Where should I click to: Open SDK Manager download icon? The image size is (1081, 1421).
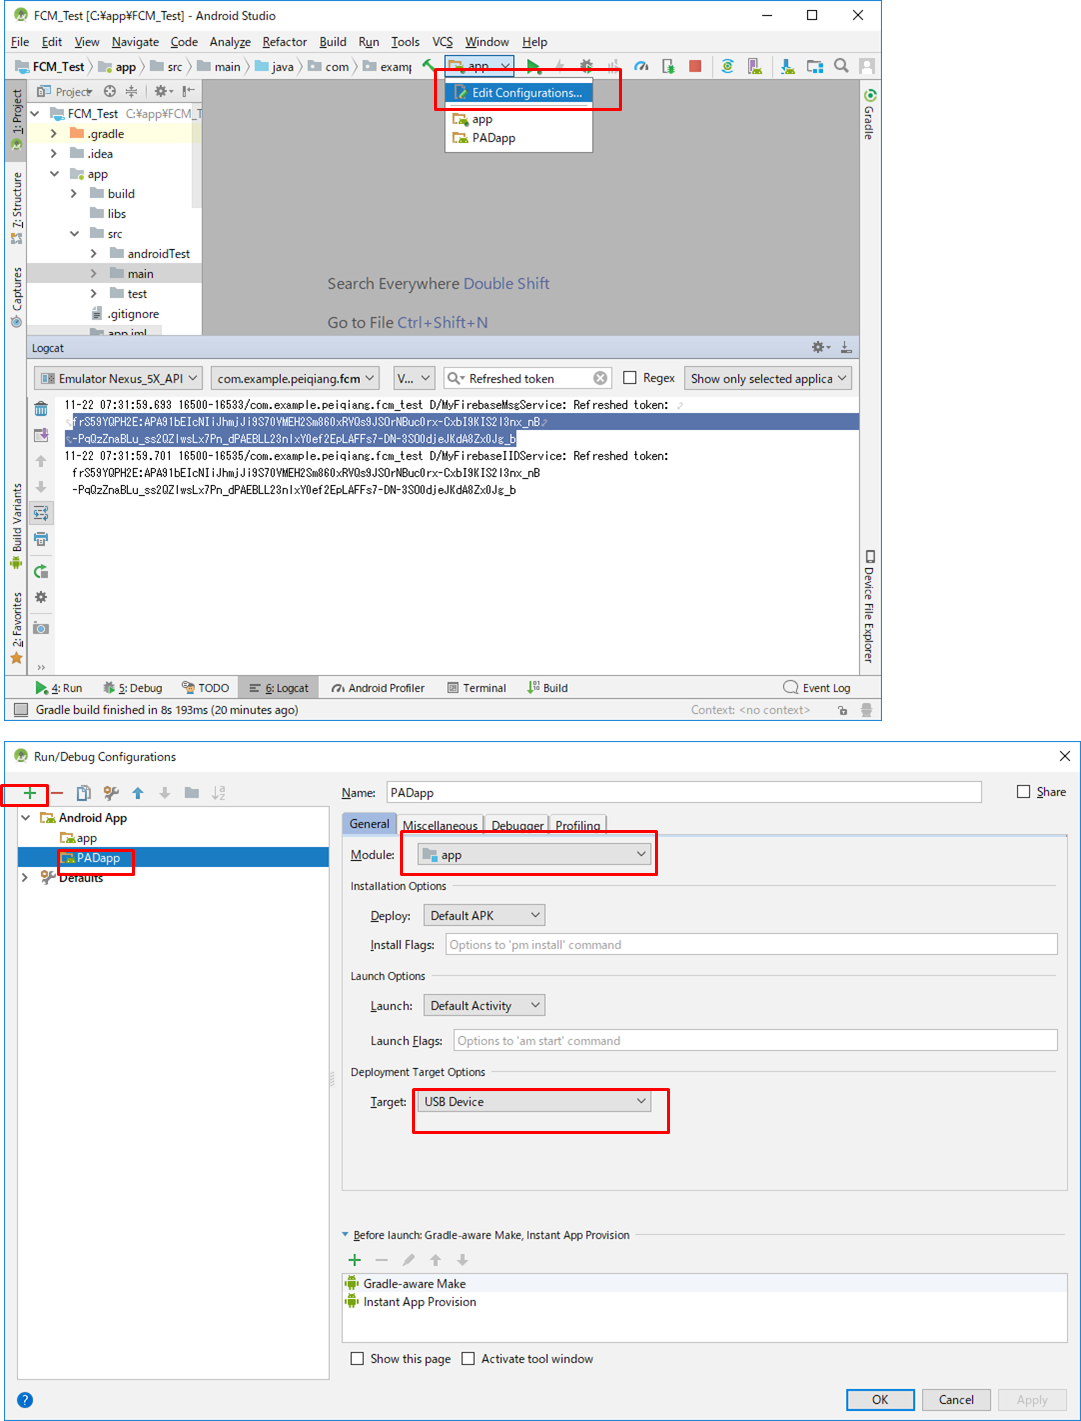pyautogui.click(x=788, y=66)
